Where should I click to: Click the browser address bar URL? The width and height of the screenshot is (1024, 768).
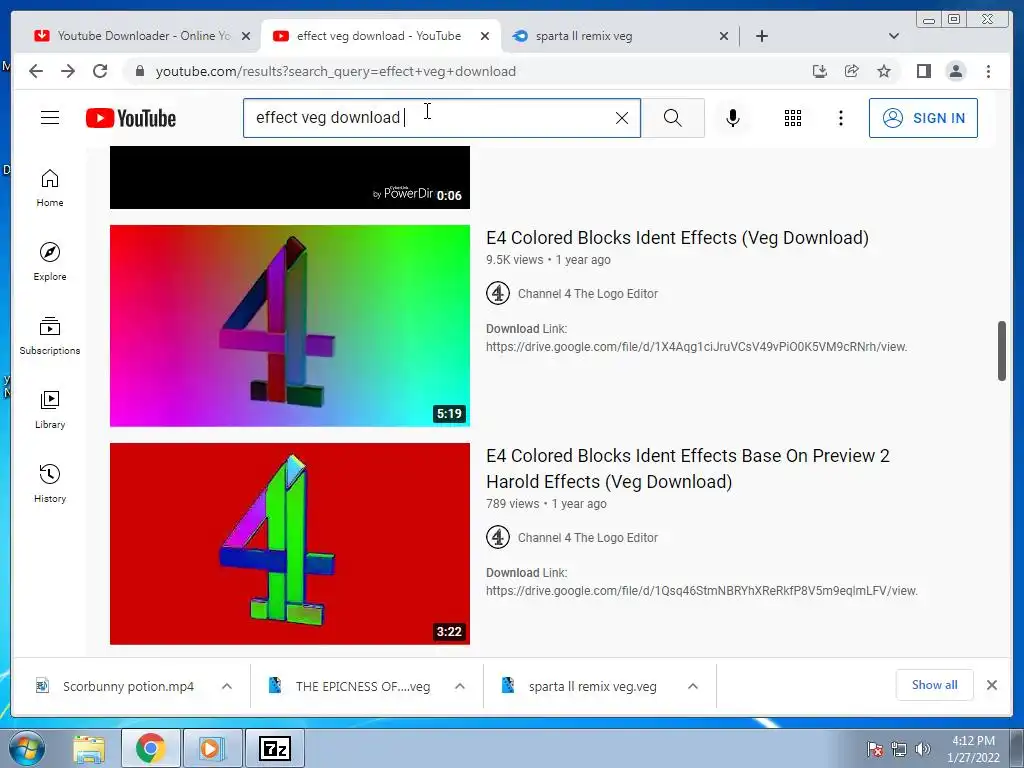pyautogui.click(x=336, y=71)
